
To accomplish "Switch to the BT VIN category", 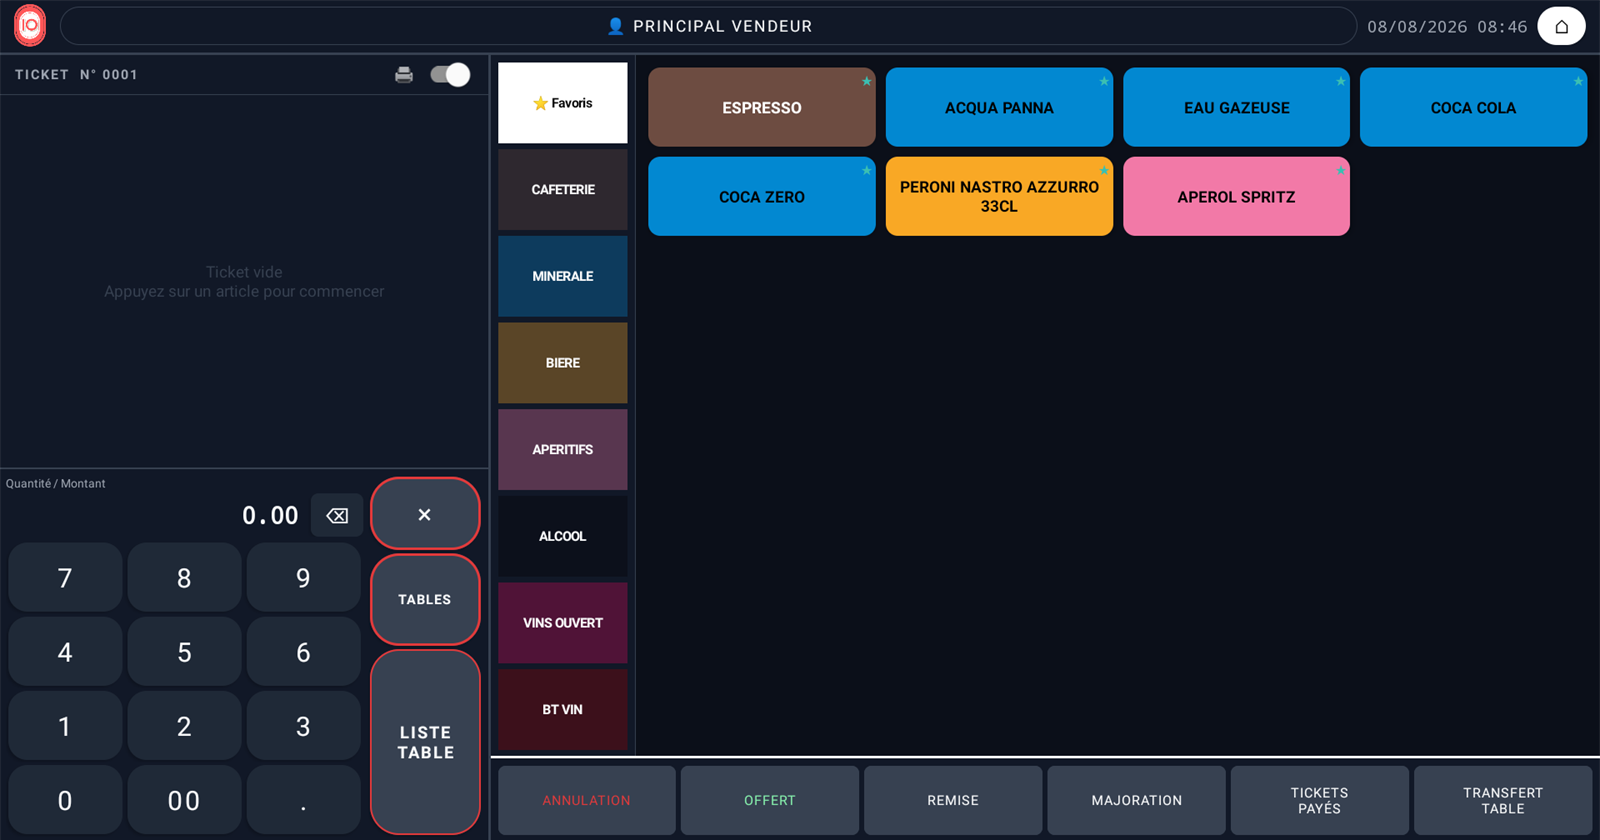I will point(563,710).
